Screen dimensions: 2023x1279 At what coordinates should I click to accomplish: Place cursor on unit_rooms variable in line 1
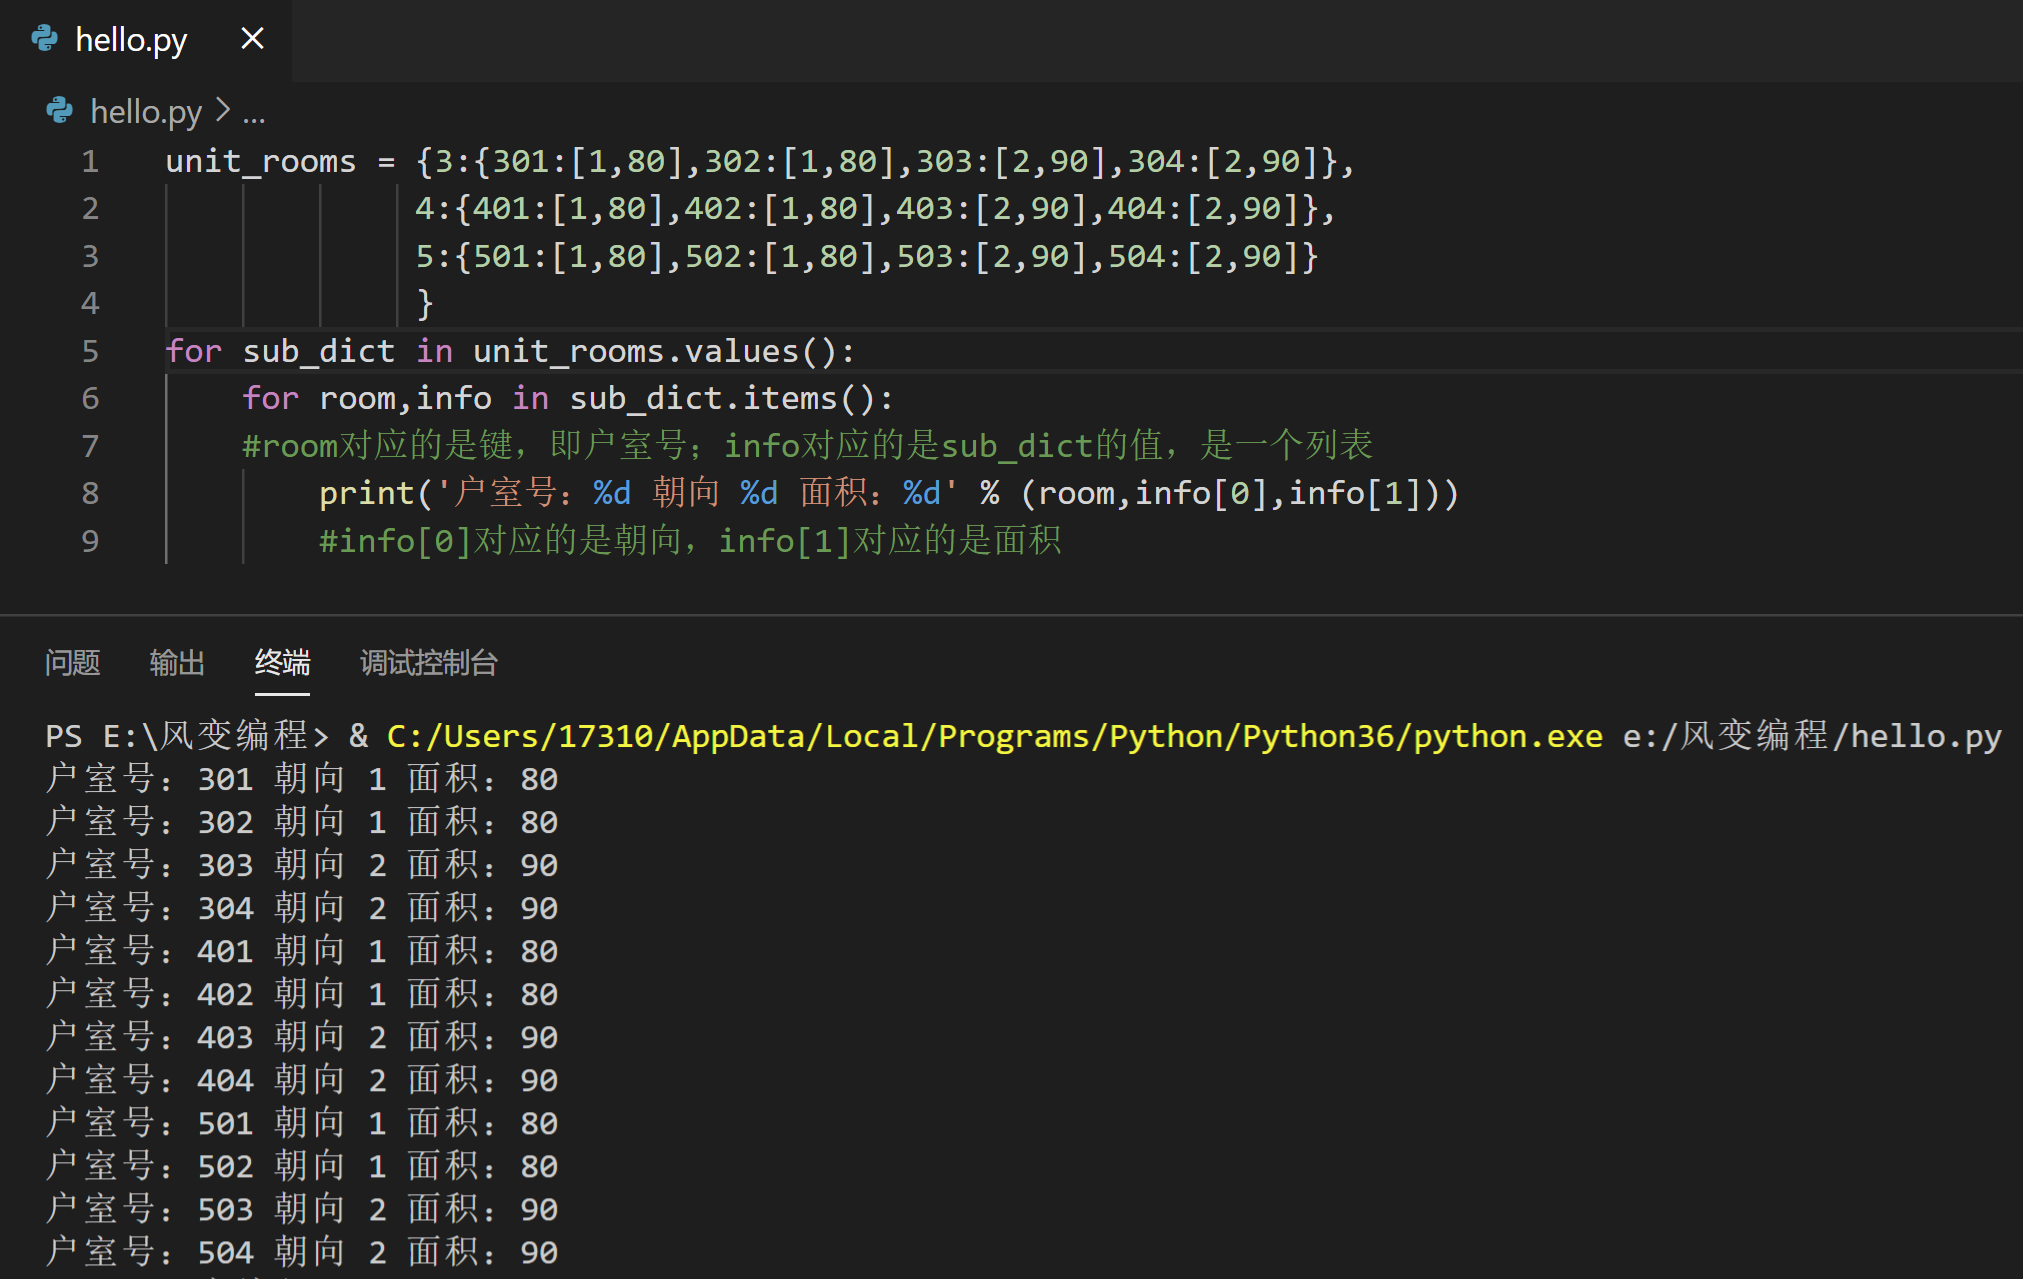(261, 161)
